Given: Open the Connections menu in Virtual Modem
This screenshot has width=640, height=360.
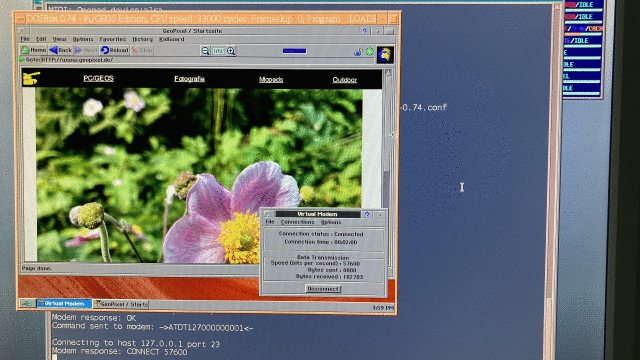Looking at the screenshot, I should tap(298, 222).
